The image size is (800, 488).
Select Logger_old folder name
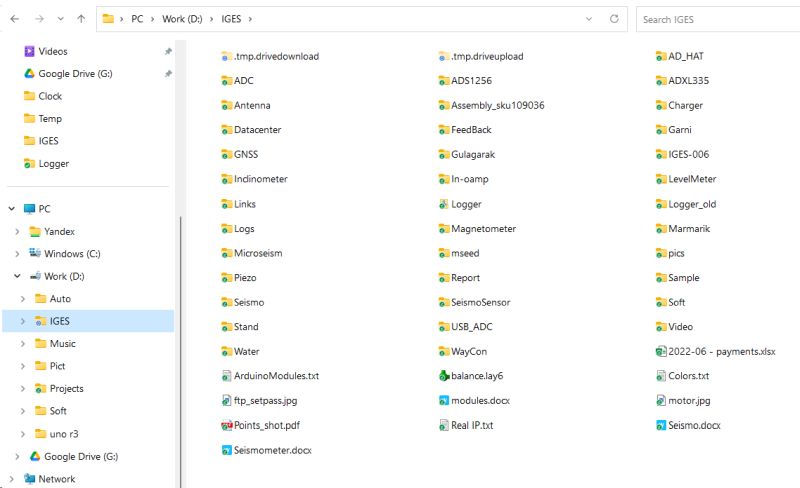[692, 204]
